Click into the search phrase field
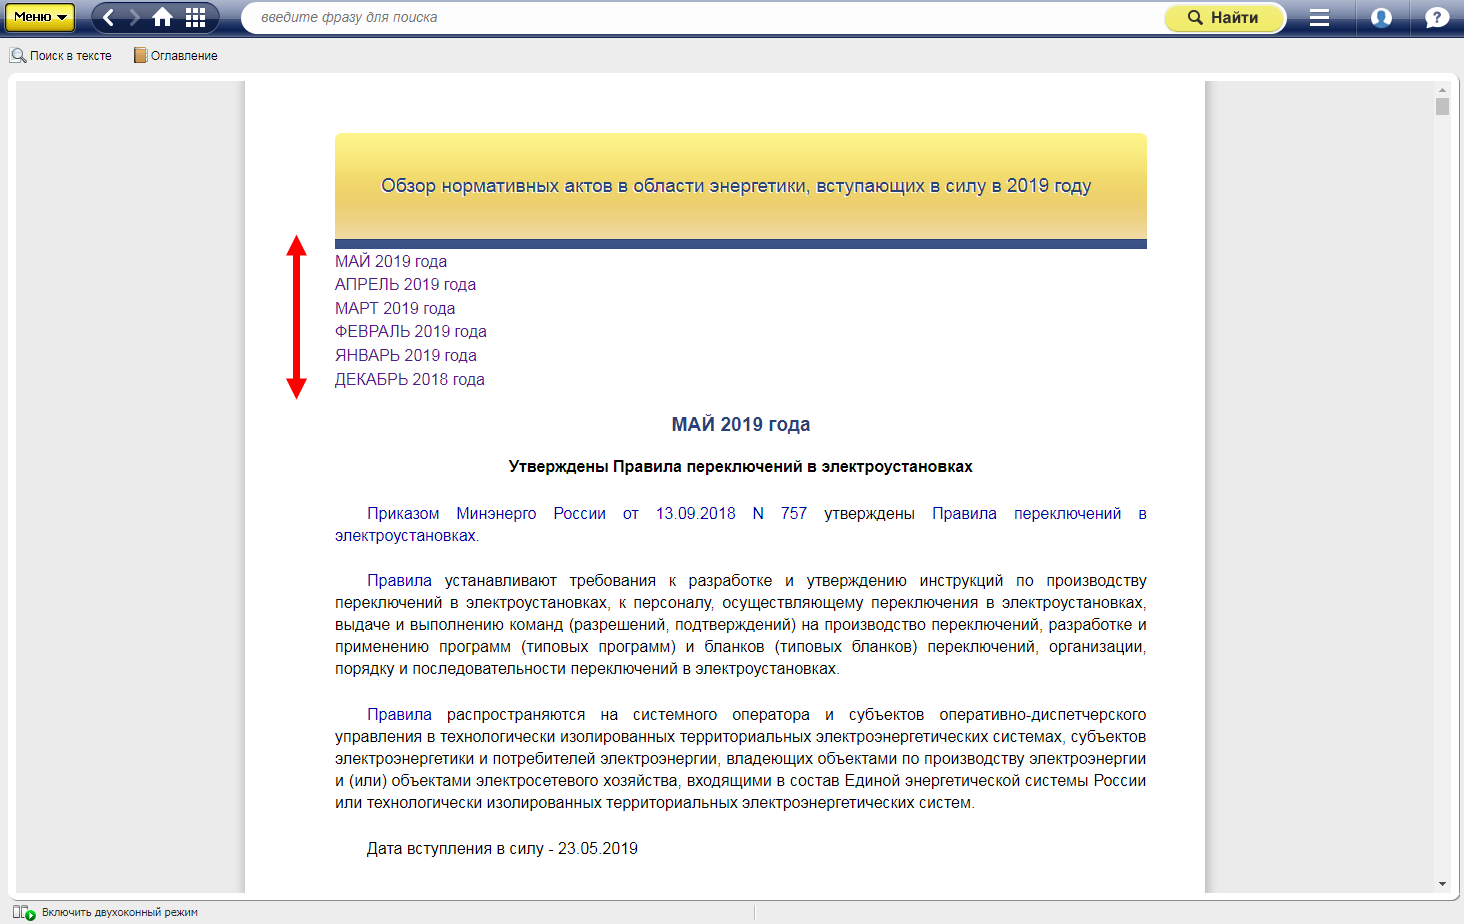The image size is (1464, 924). point(700,17)
